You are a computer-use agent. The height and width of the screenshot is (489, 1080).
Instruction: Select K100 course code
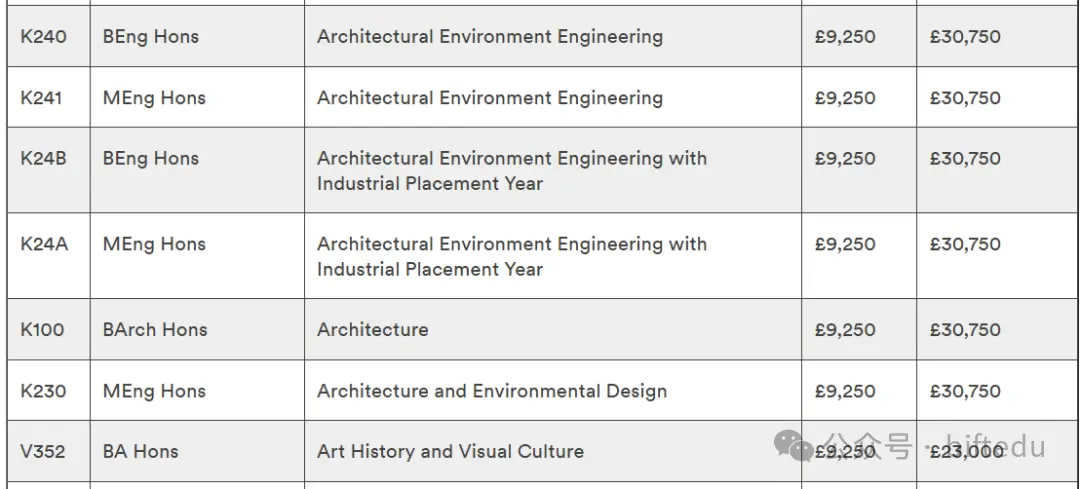(x=42, y=329)
